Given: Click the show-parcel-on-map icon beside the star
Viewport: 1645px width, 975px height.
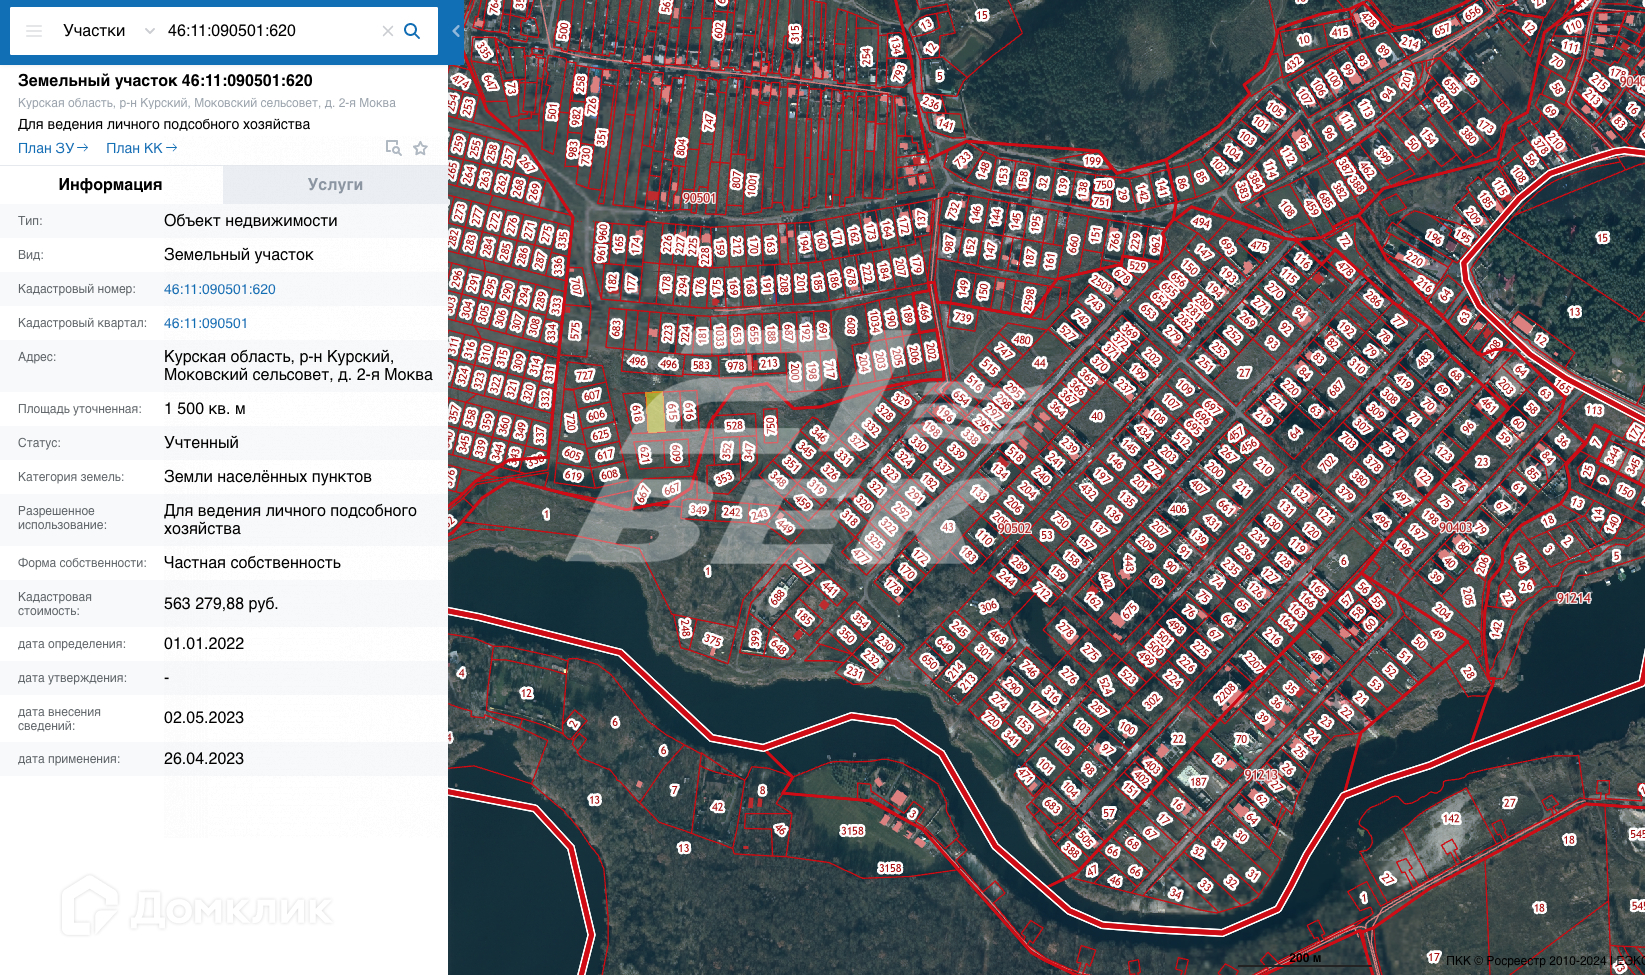Looking at the screenshot, I should coord(394,148).
